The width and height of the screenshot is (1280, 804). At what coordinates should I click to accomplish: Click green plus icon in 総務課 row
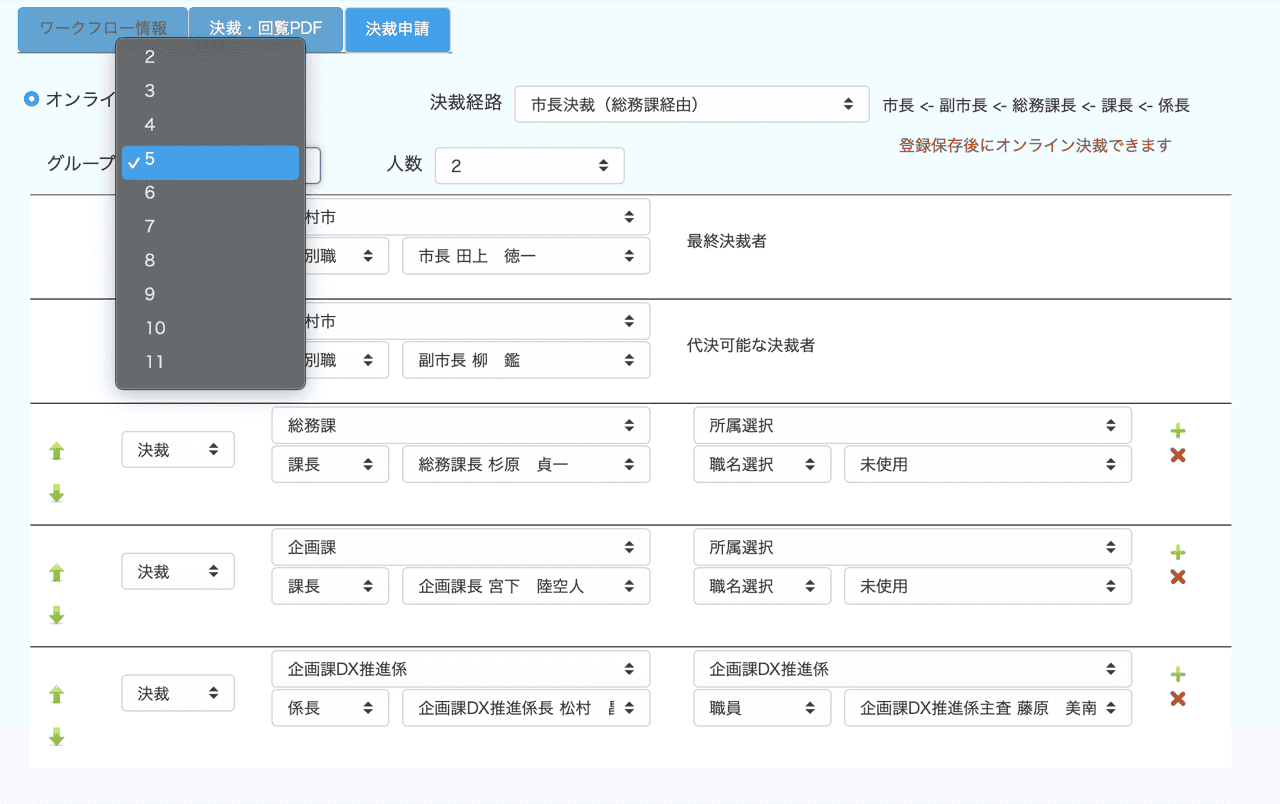coord(1178,431)
